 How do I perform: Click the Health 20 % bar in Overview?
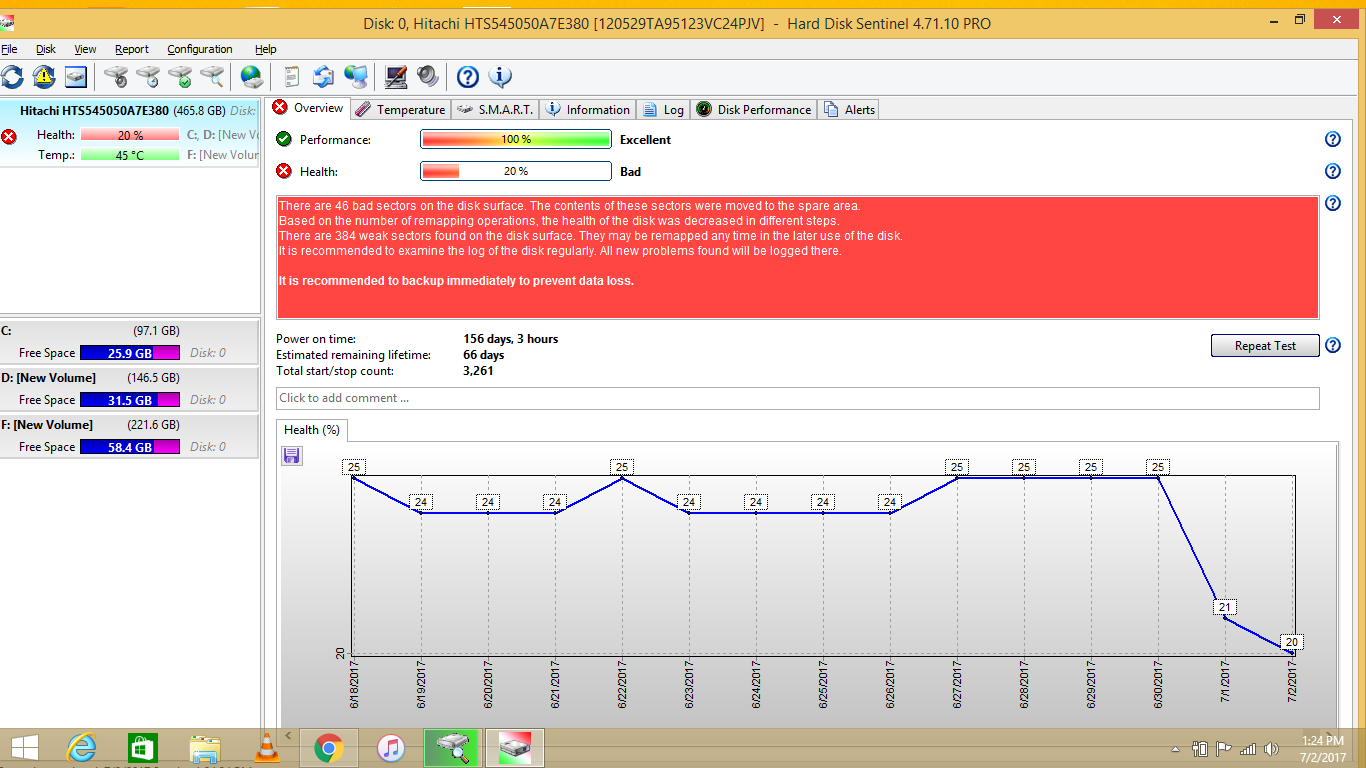(x=516, y=171)
